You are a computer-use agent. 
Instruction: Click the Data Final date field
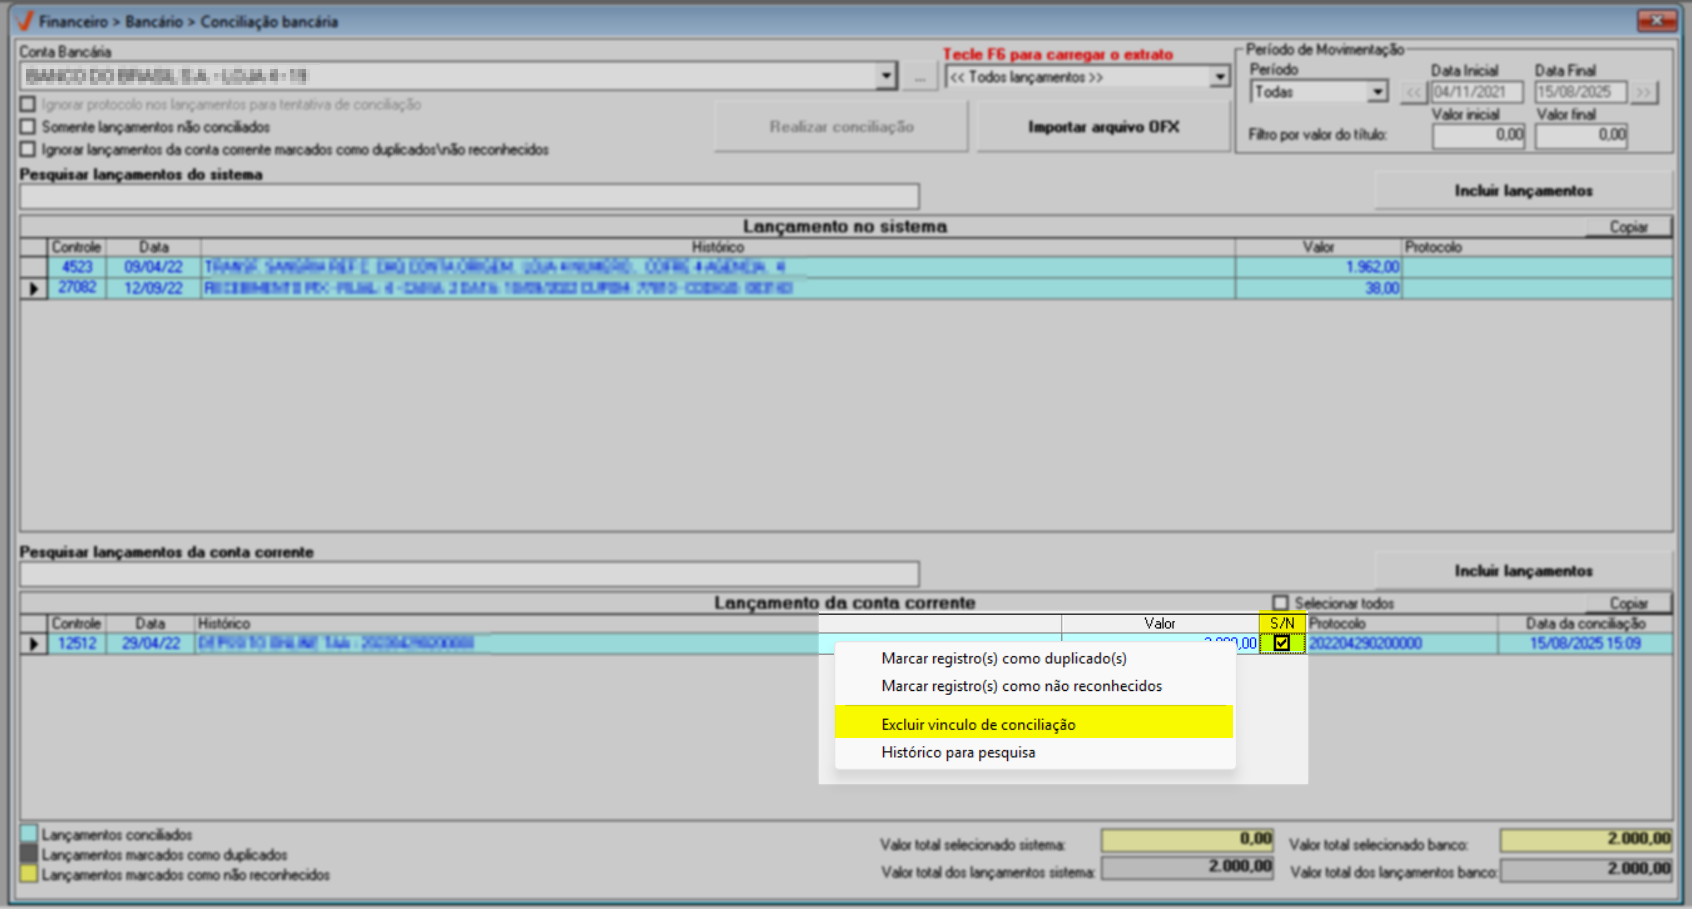[1581, 92]
